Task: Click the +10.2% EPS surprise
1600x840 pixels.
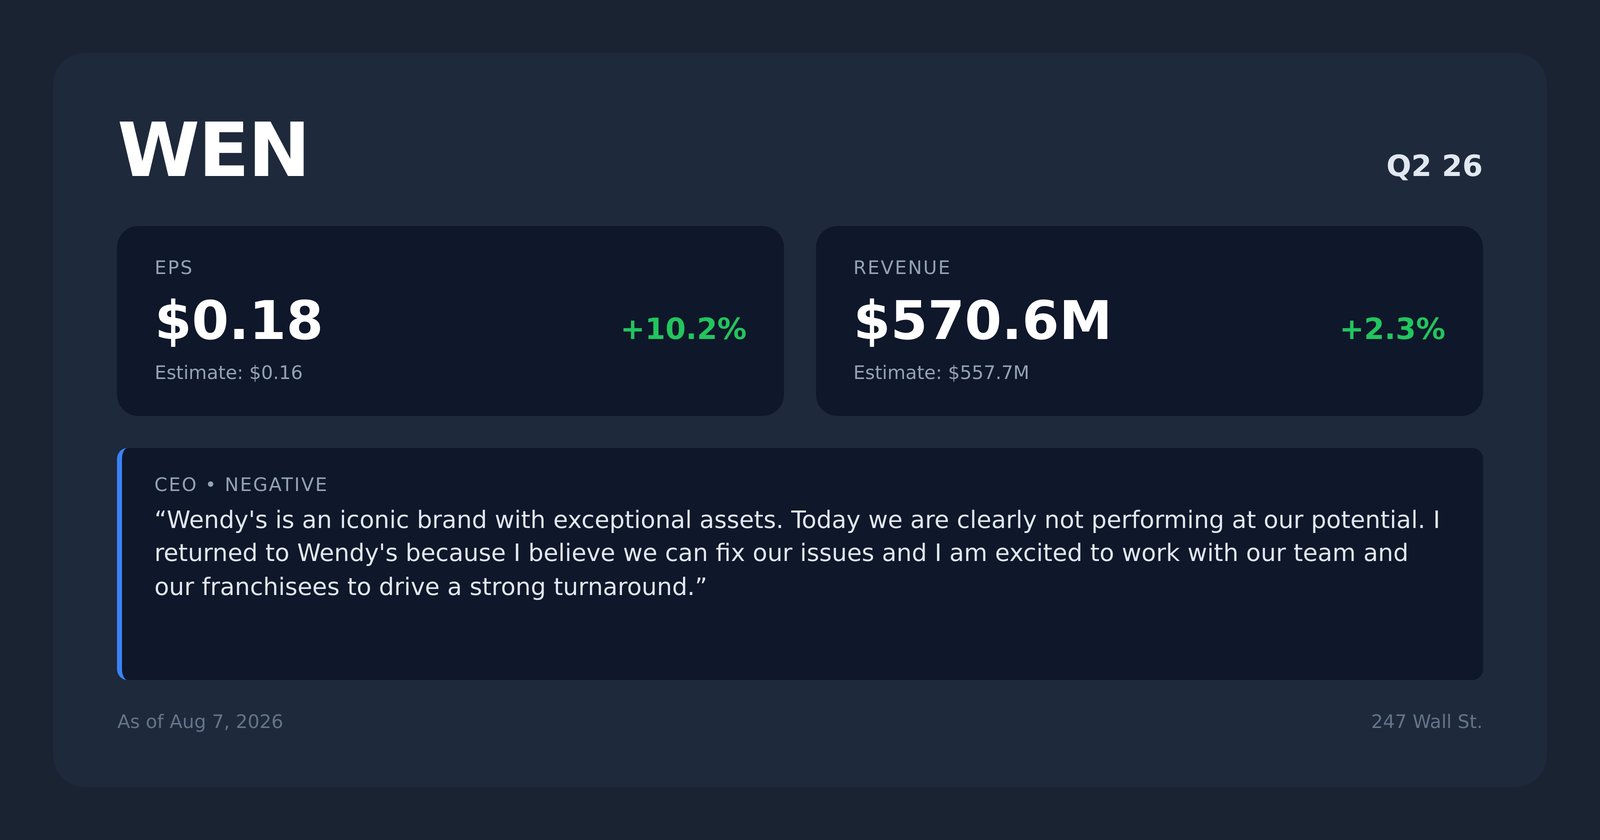Action: click(684, 329)
